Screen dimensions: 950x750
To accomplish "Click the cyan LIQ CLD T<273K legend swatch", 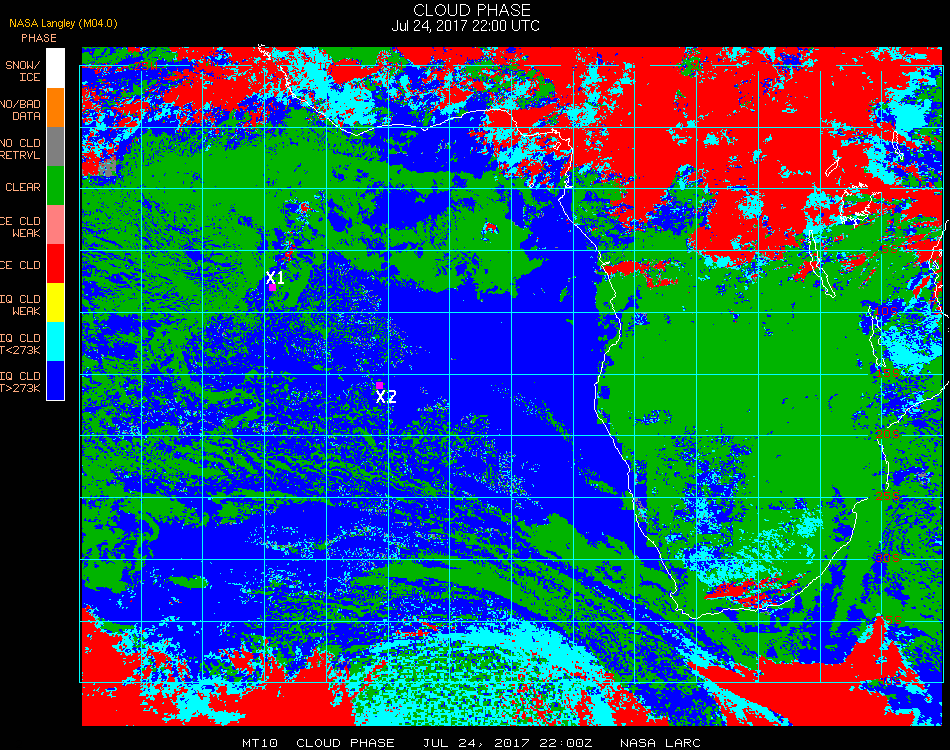I will [55, 342].
